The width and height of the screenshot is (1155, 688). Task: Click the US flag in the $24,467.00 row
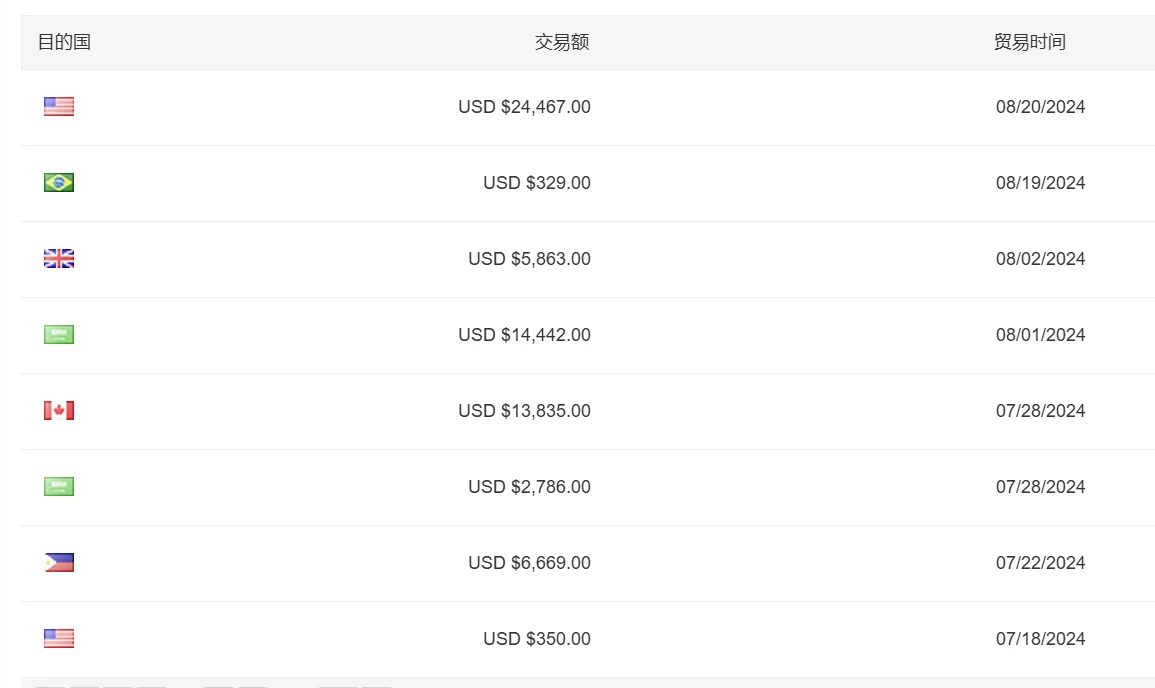coord(59,106)
